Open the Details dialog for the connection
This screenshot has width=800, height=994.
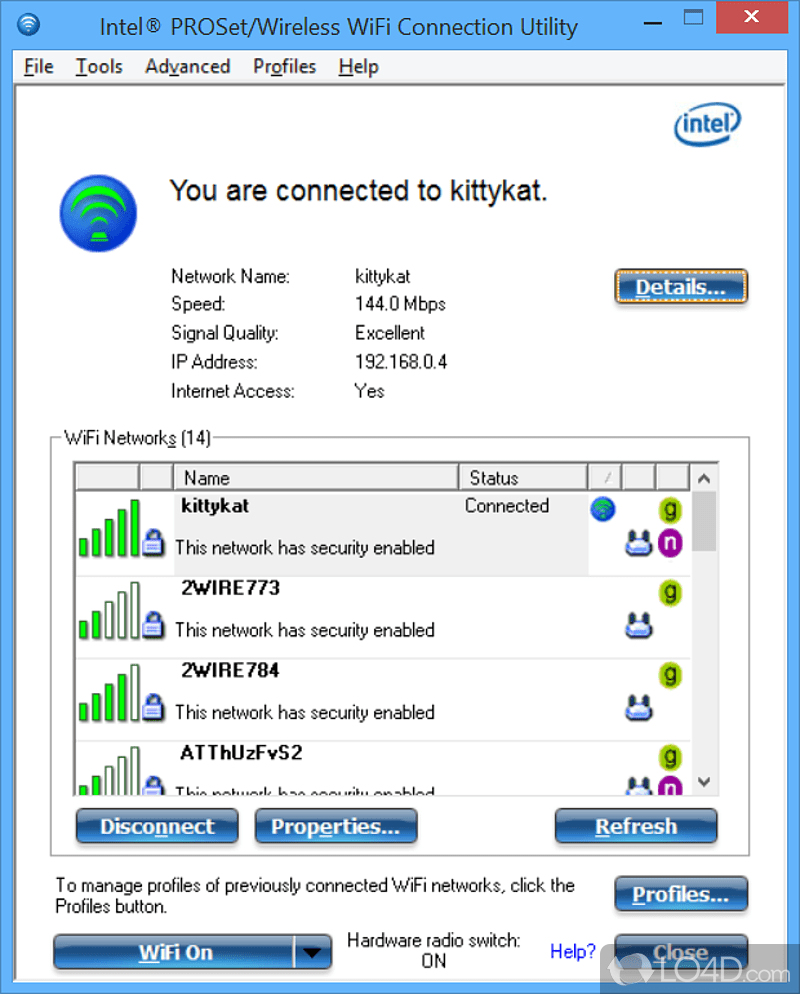tap(681, 287)
